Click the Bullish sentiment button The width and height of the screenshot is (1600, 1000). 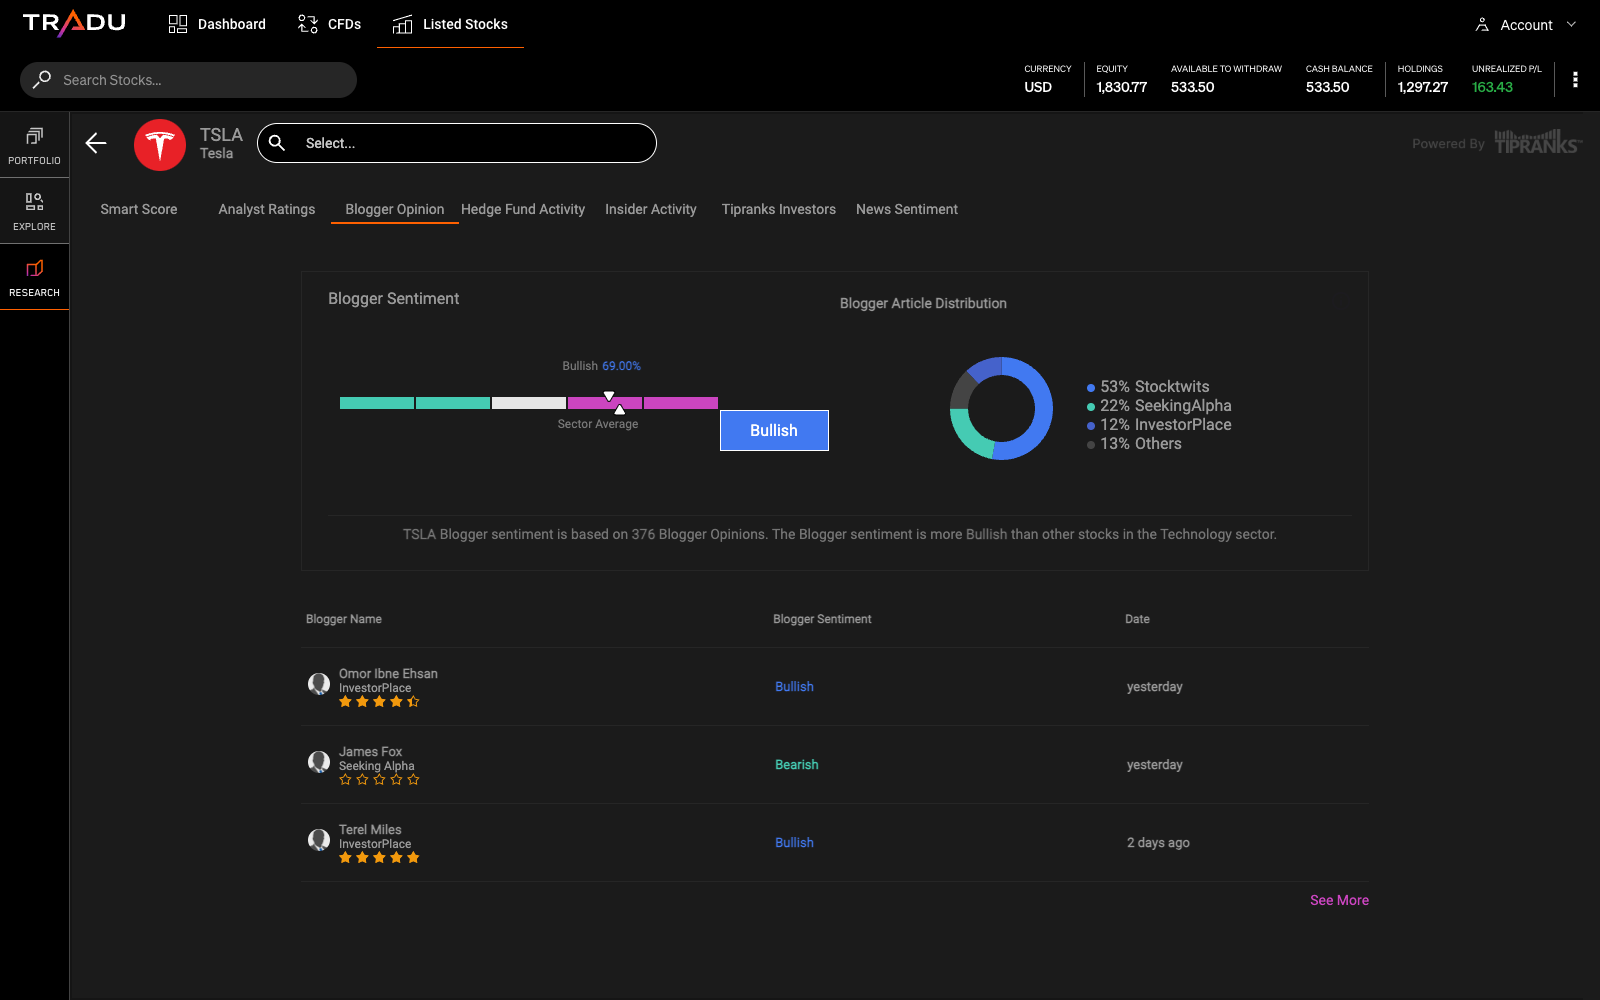pyautogui.click(x=774, y=430)
